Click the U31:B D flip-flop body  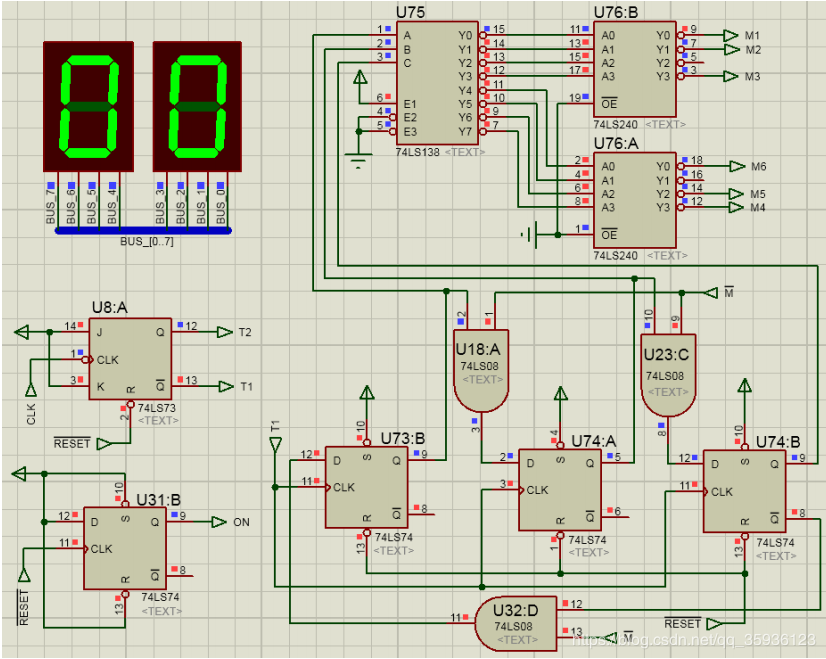click(125, 548)
